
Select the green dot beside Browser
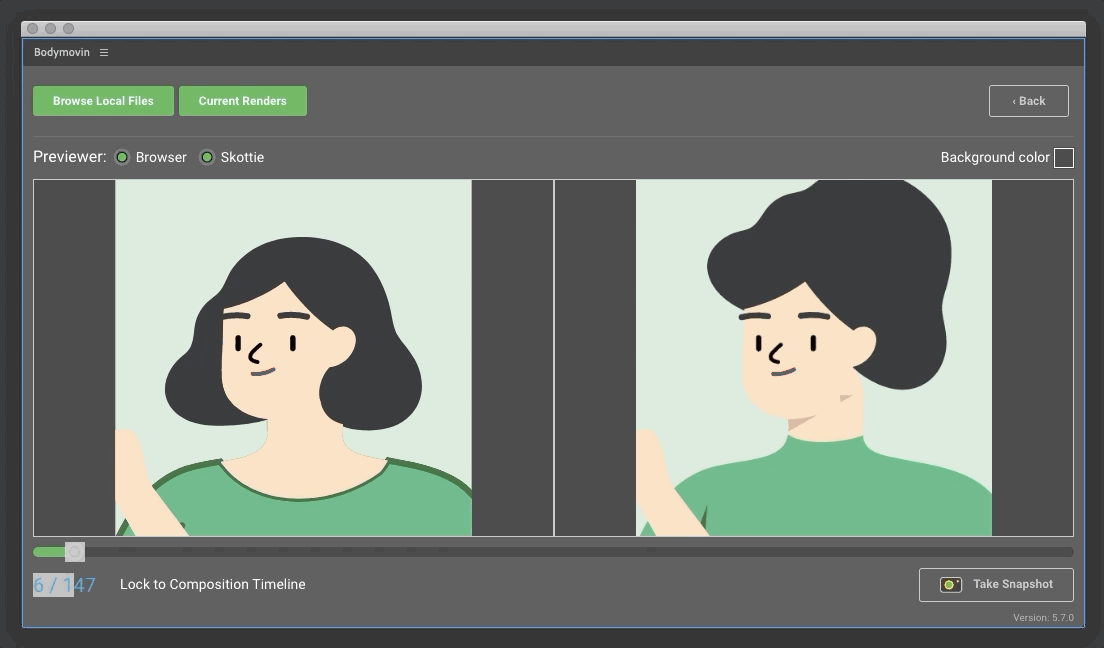coord(121,157)
